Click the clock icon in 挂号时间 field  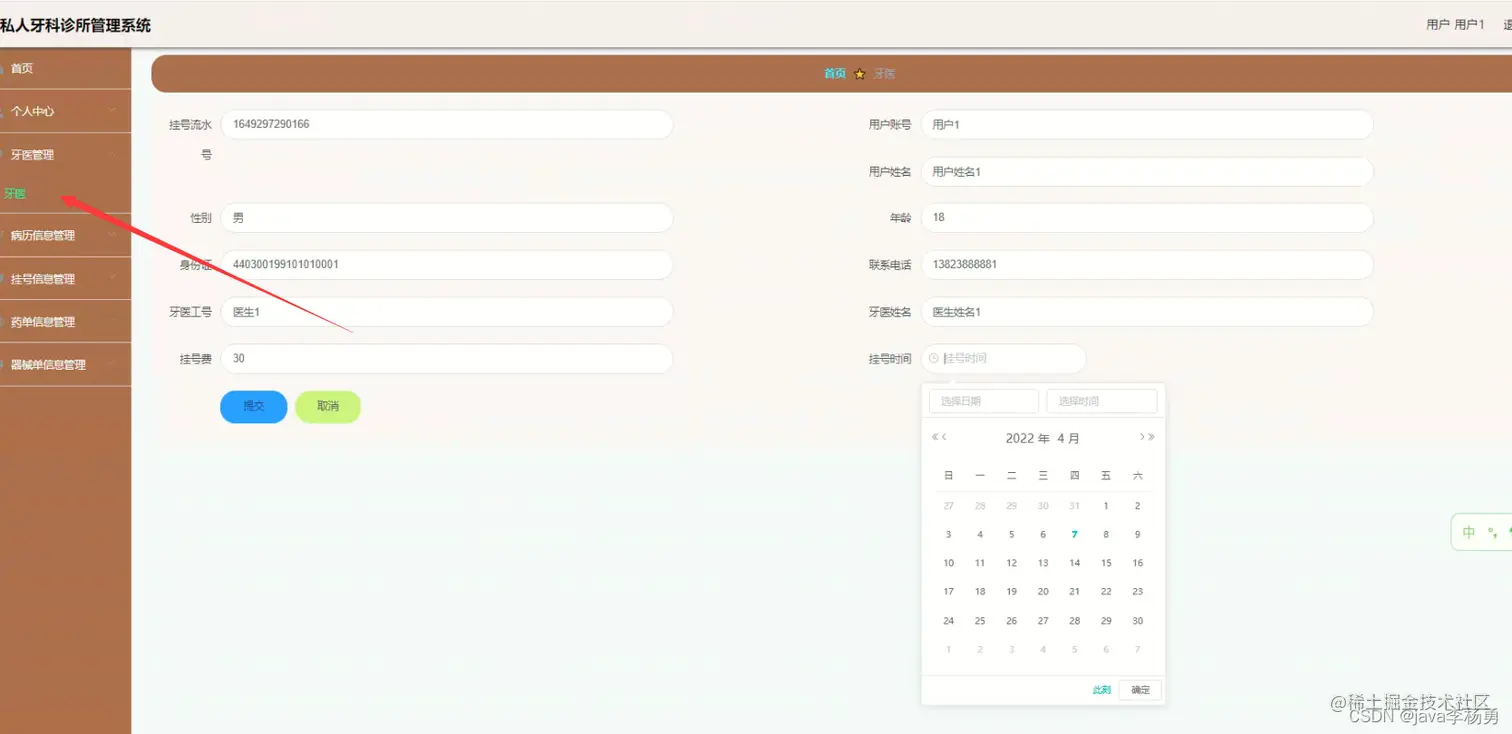coord(934,358)
